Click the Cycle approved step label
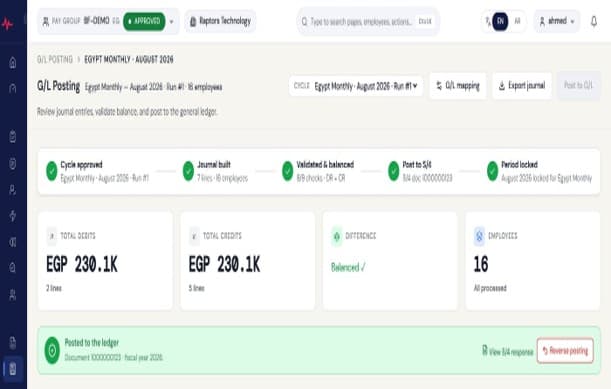The width and height of the screenshot is (611, 389). pyautogui.click(x=81, y=164)
